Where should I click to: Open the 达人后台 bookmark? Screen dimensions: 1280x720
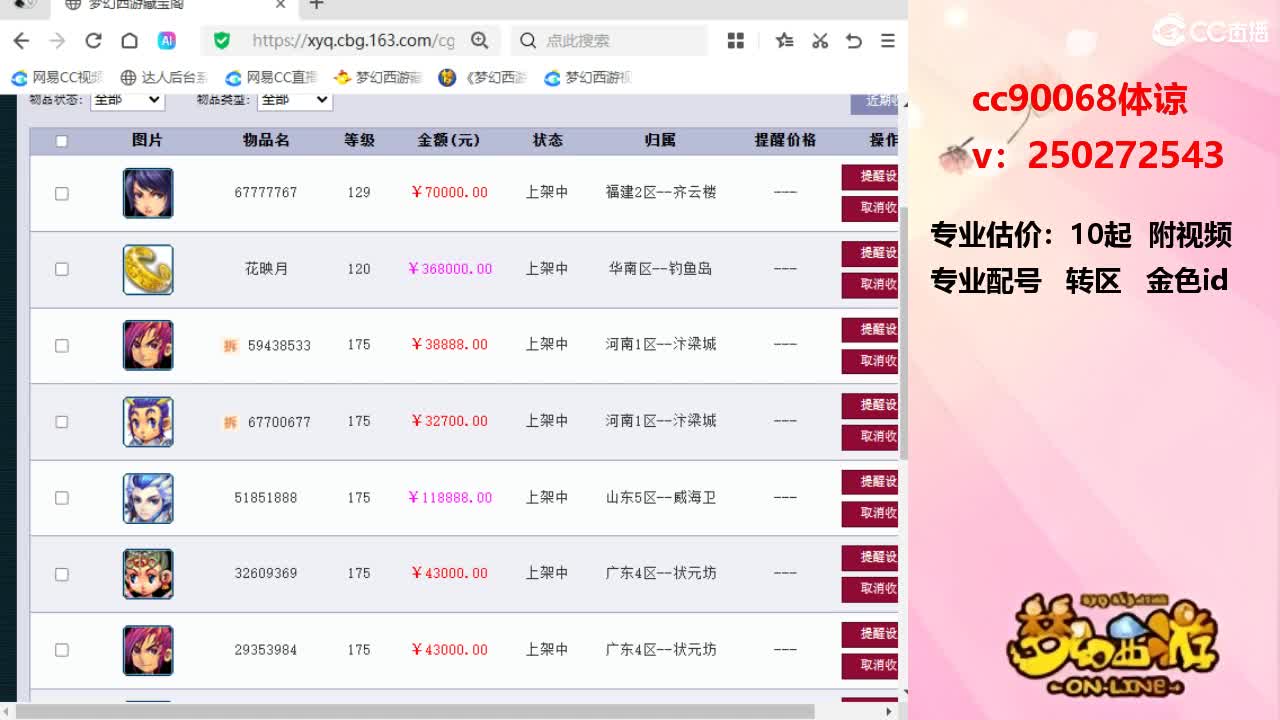click(164, 77)
